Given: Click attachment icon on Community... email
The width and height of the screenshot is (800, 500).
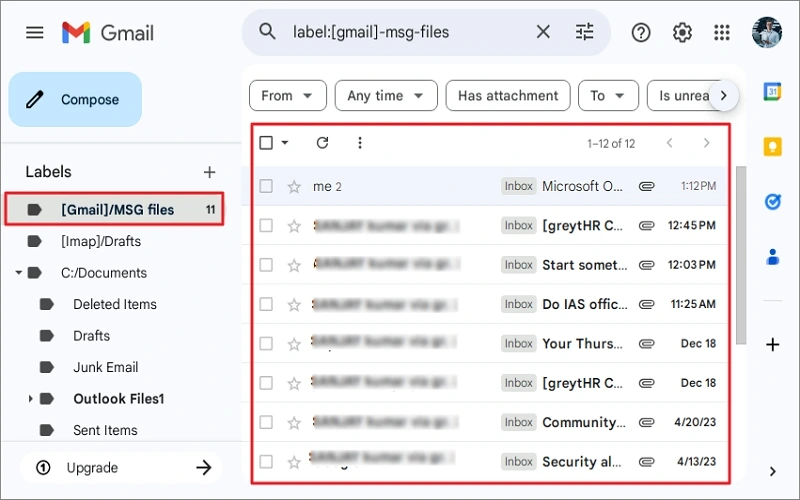Looking at the screenshot, I should click(x=646, y=422).
